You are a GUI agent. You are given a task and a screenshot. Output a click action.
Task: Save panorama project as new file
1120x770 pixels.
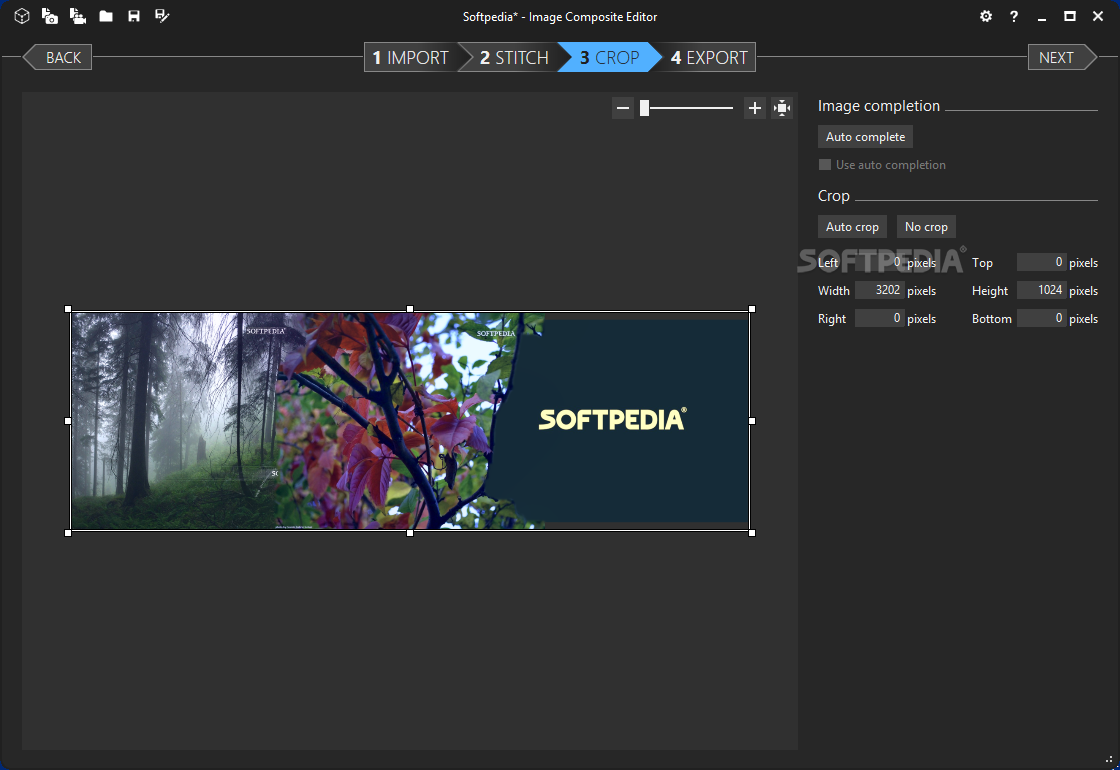coord(162,16)
